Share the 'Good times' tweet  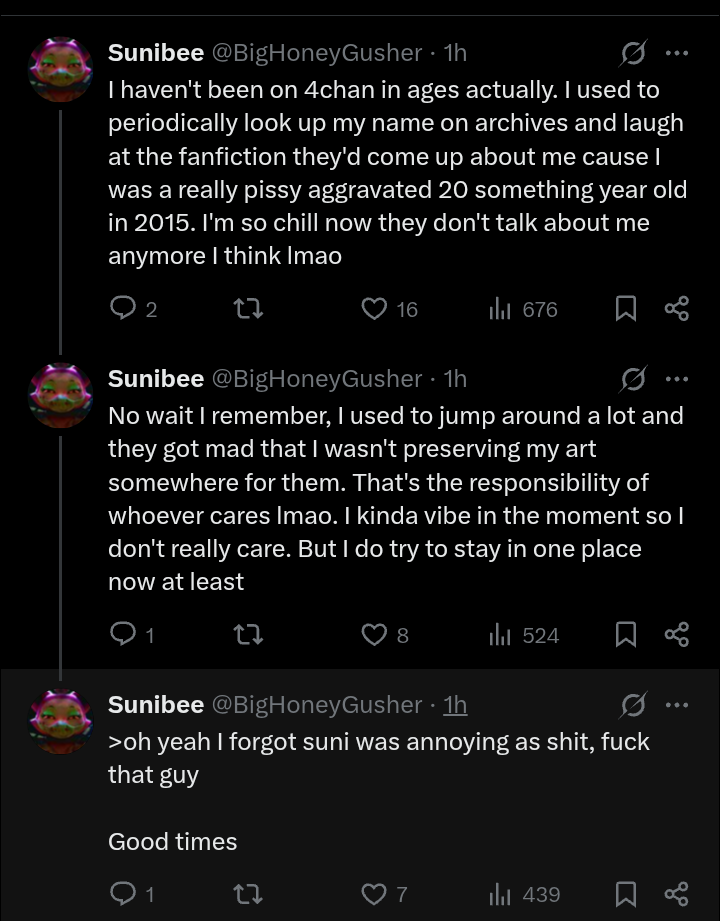click(677, 893)
